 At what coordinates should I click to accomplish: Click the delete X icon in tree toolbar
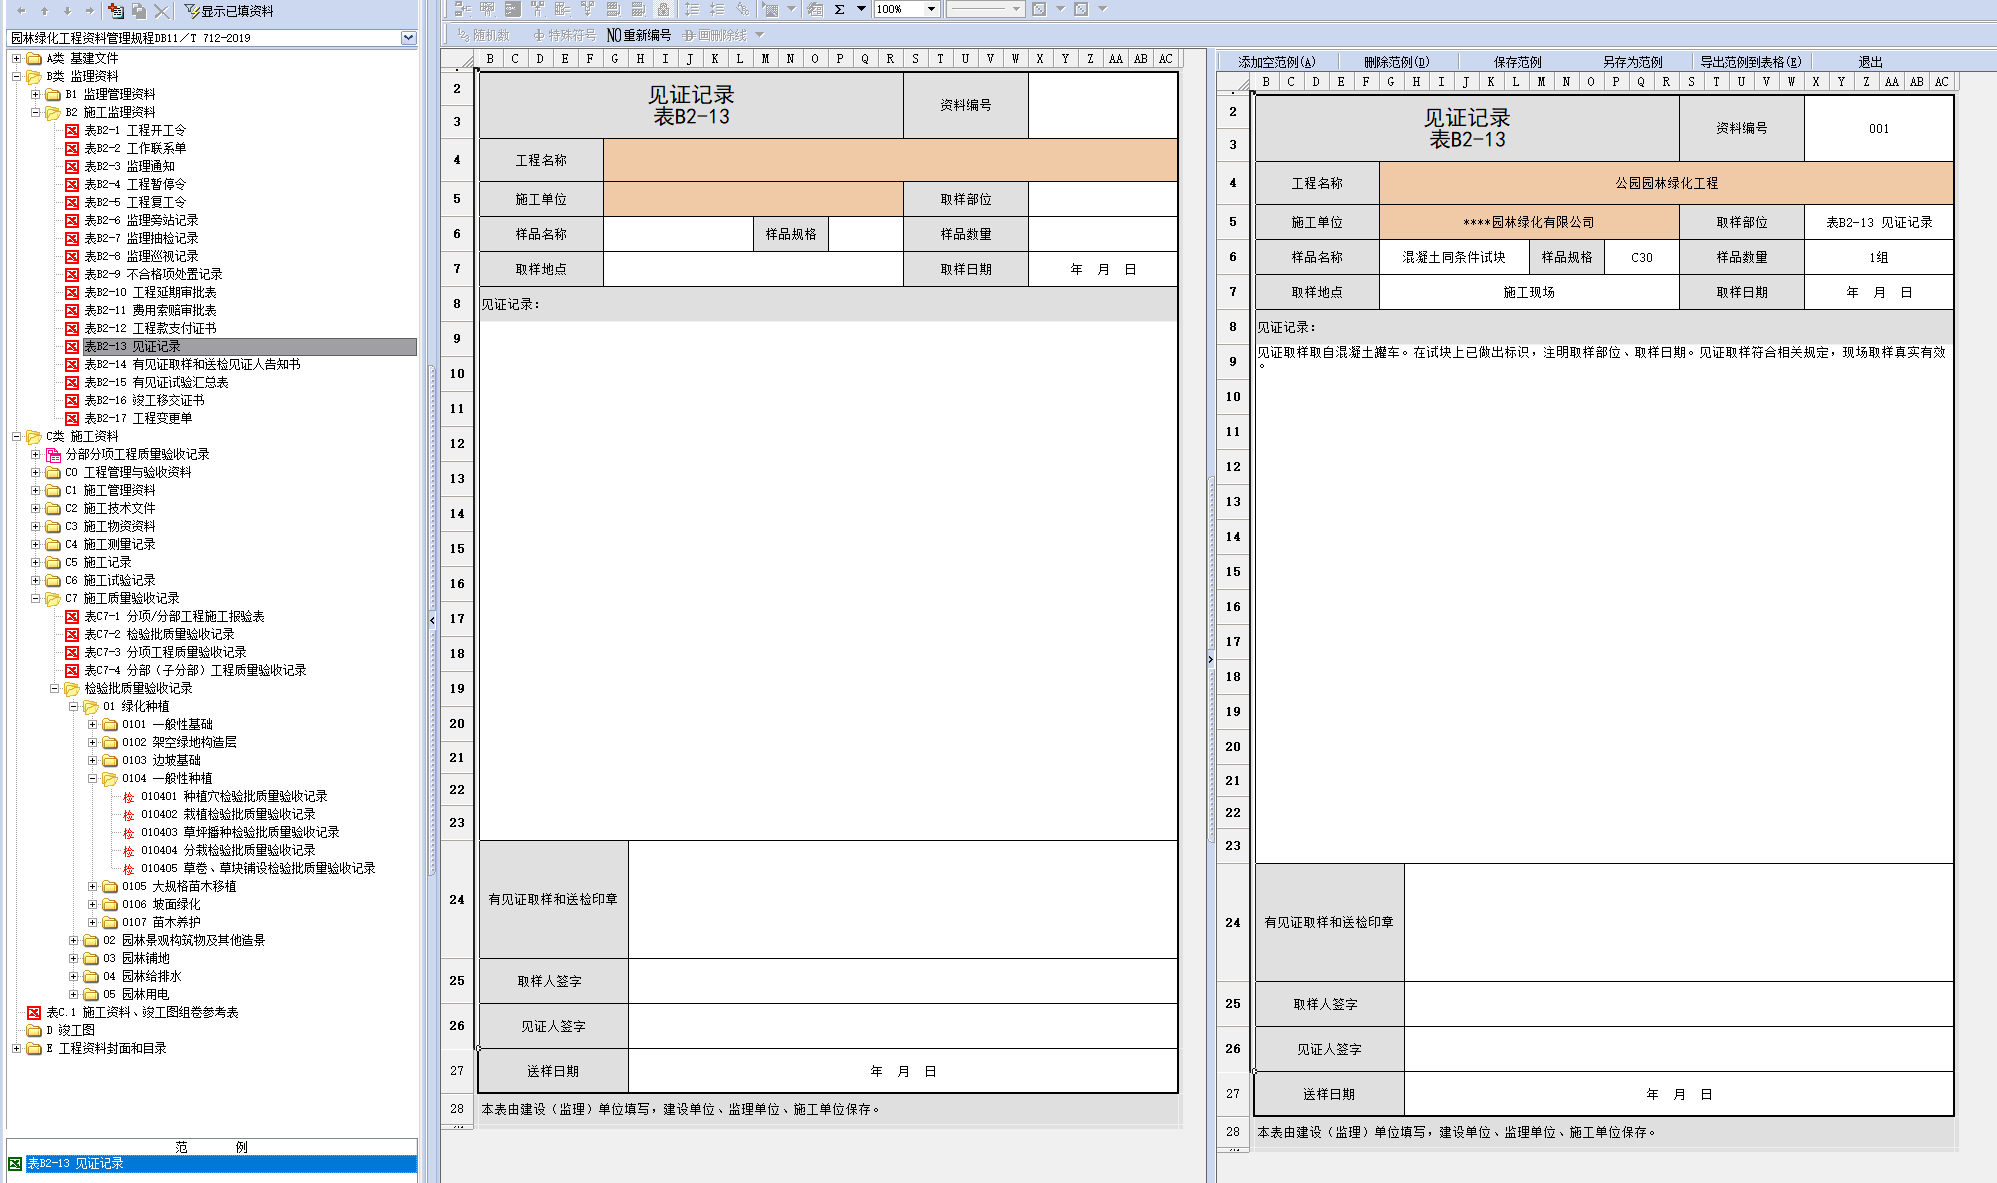pyautogui.click(x=161, y=11)
